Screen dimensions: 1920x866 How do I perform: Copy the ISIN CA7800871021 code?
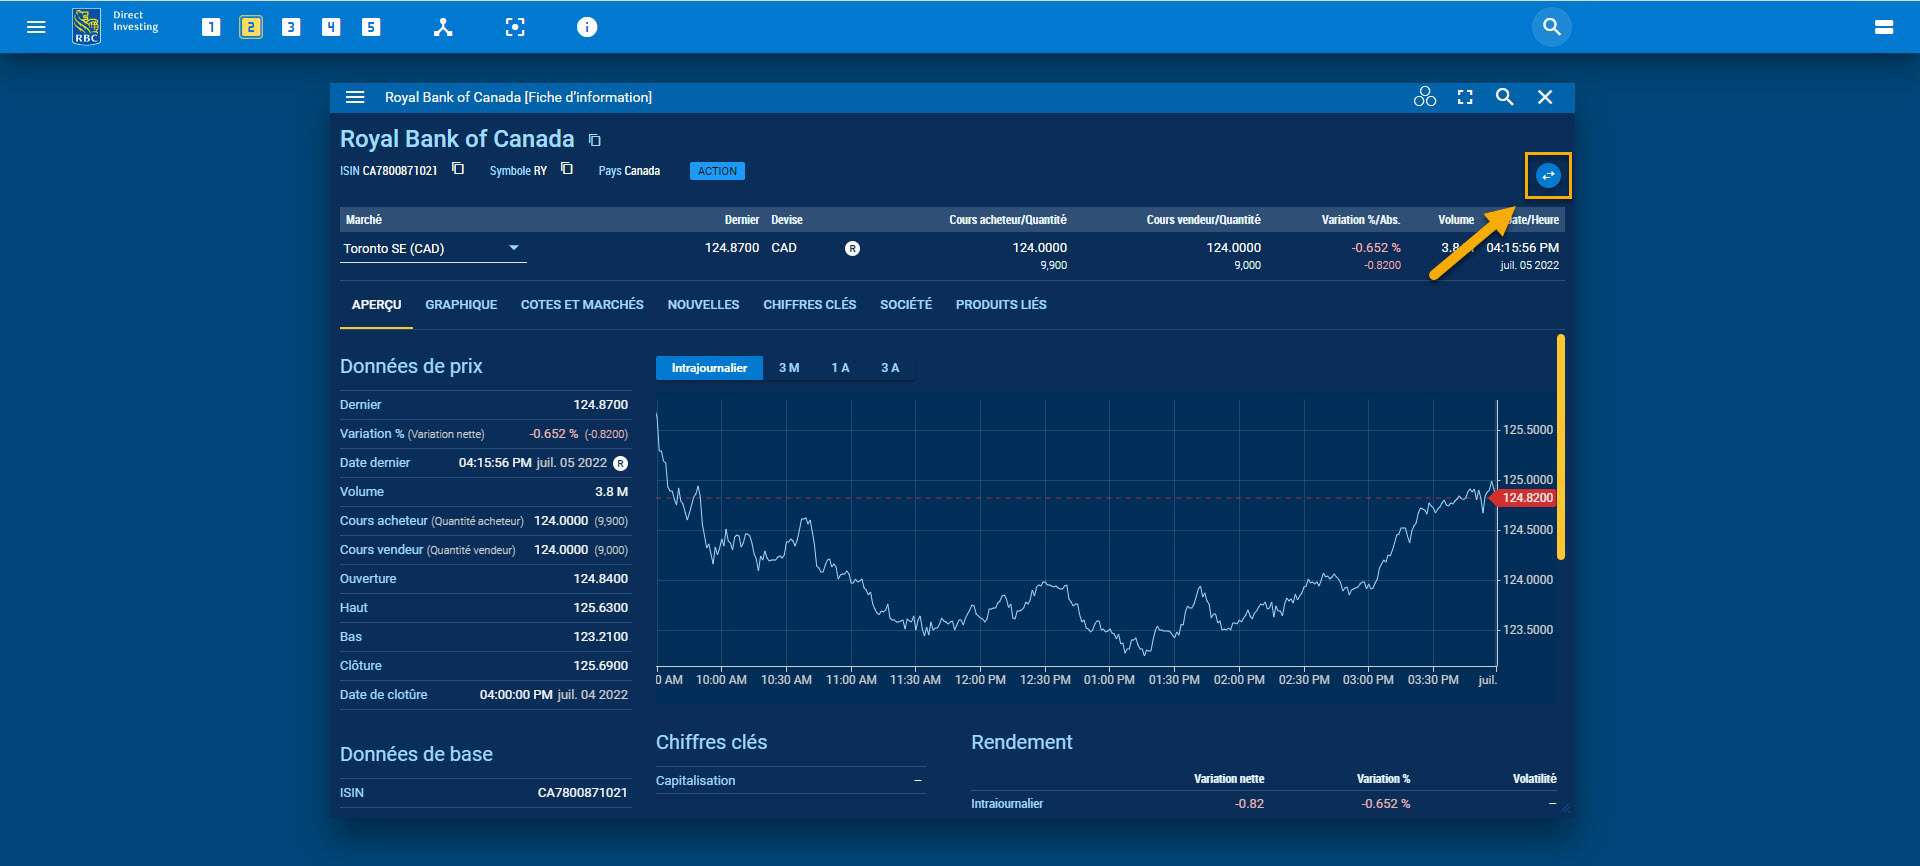[x=458, y=169]
